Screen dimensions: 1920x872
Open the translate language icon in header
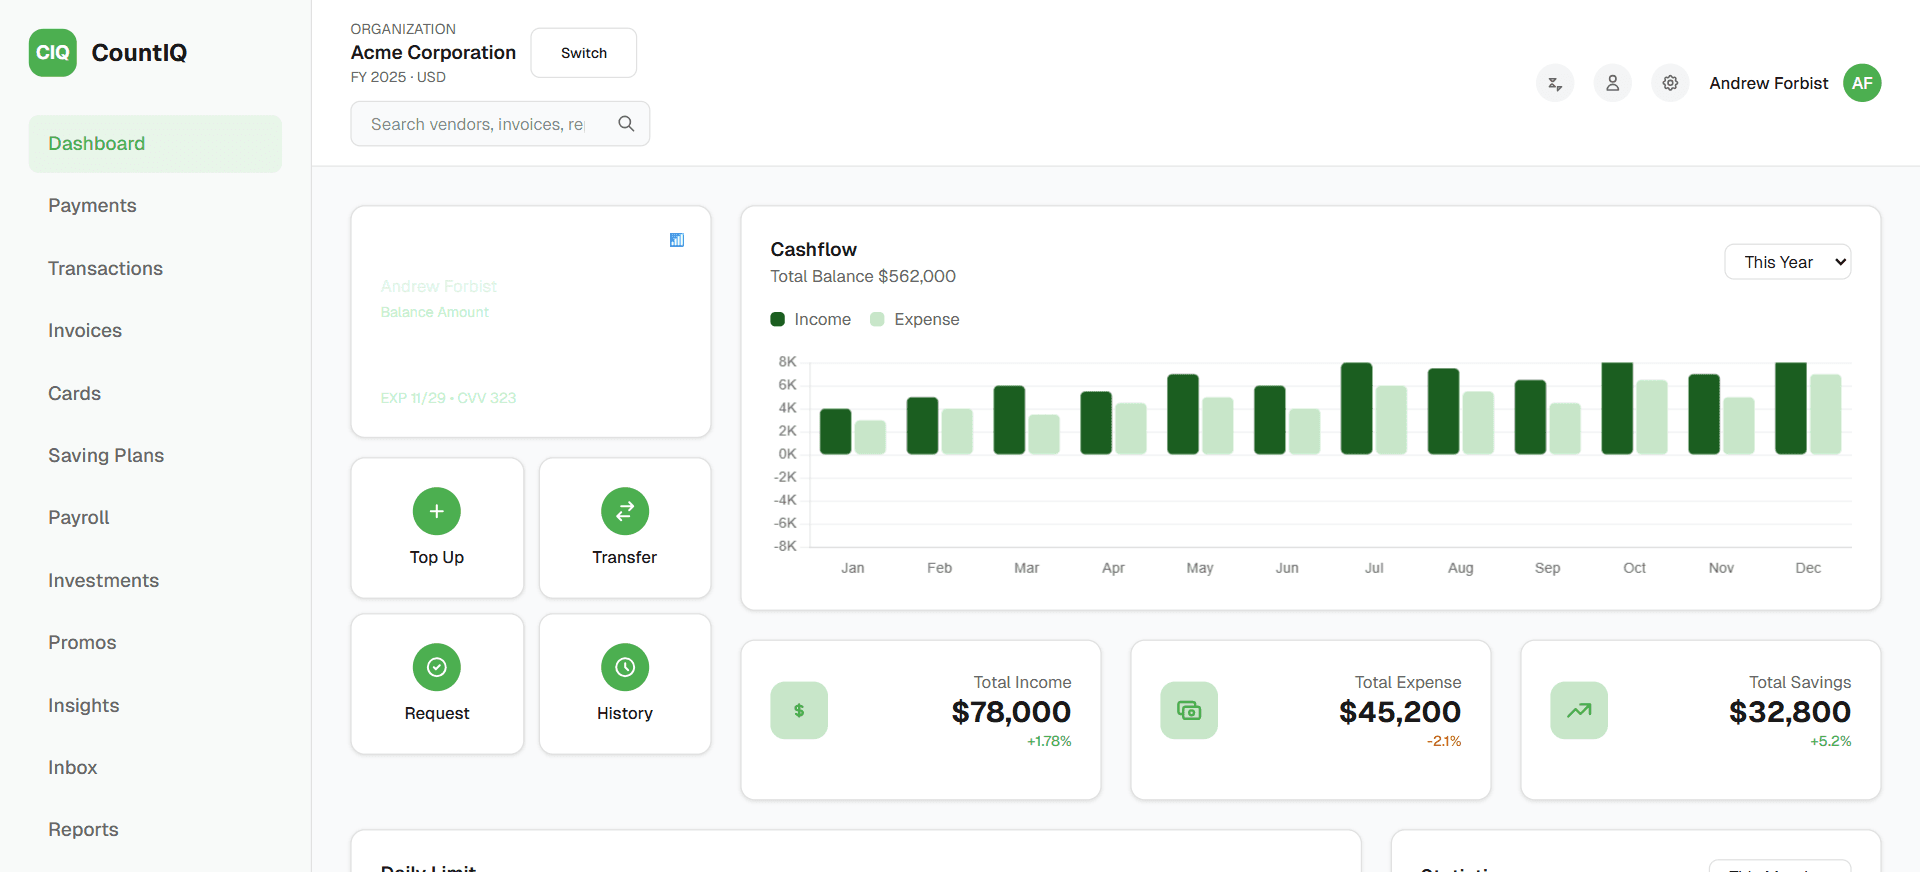click(1555, 83)
